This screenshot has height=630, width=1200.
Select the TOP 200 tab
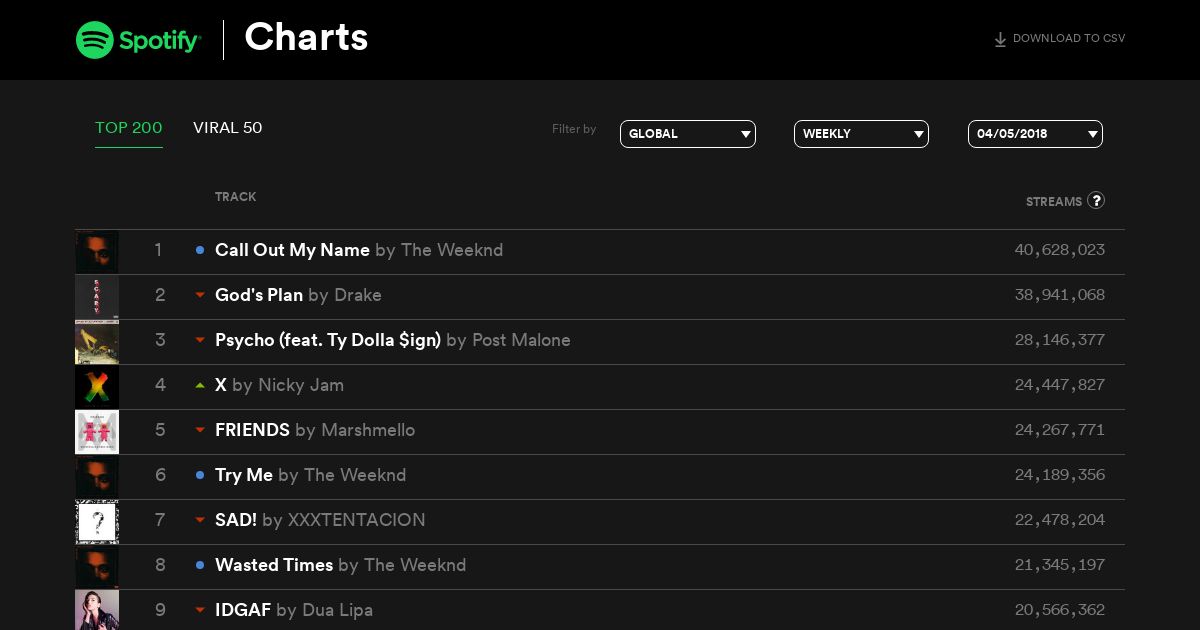click(x=129, y=128)
